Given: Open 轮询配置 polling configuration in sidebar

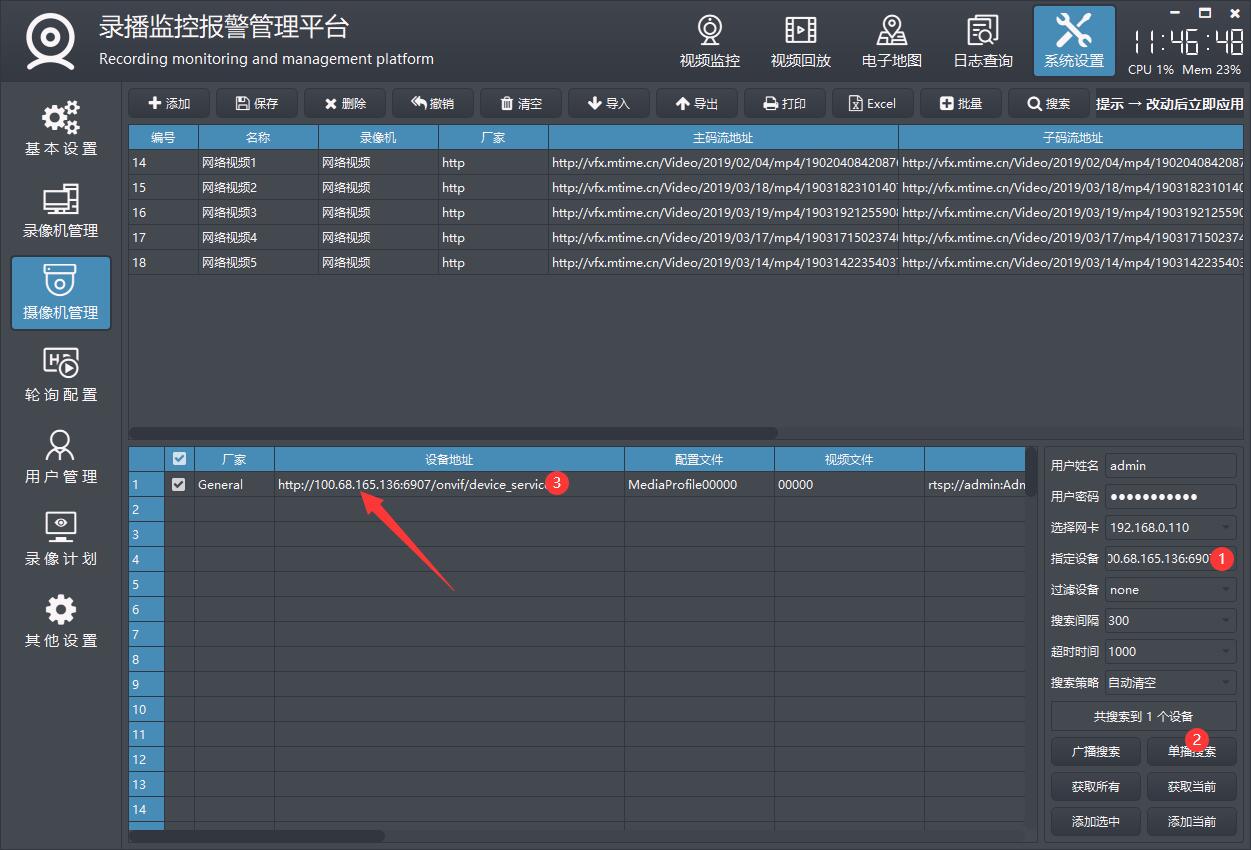Looking at the screenshot, I should pyautogui.click(x=61, y=375).
